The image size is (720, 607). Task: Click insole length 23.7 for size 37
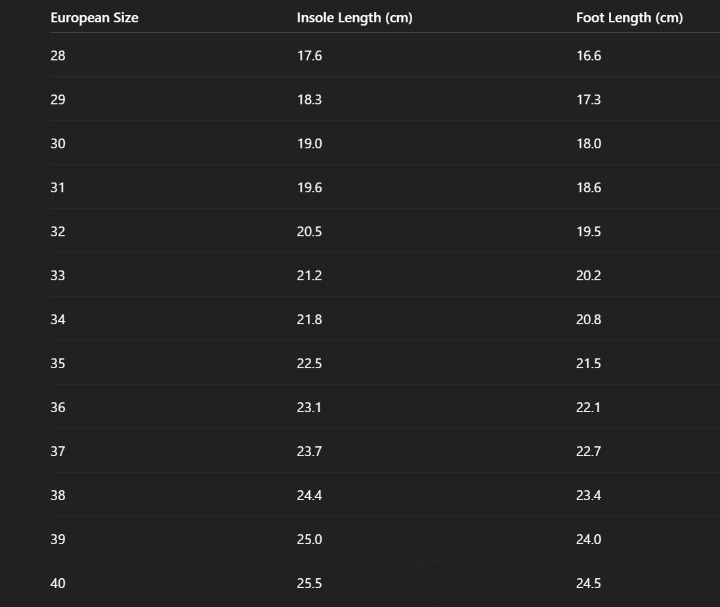tap(309, 452)
